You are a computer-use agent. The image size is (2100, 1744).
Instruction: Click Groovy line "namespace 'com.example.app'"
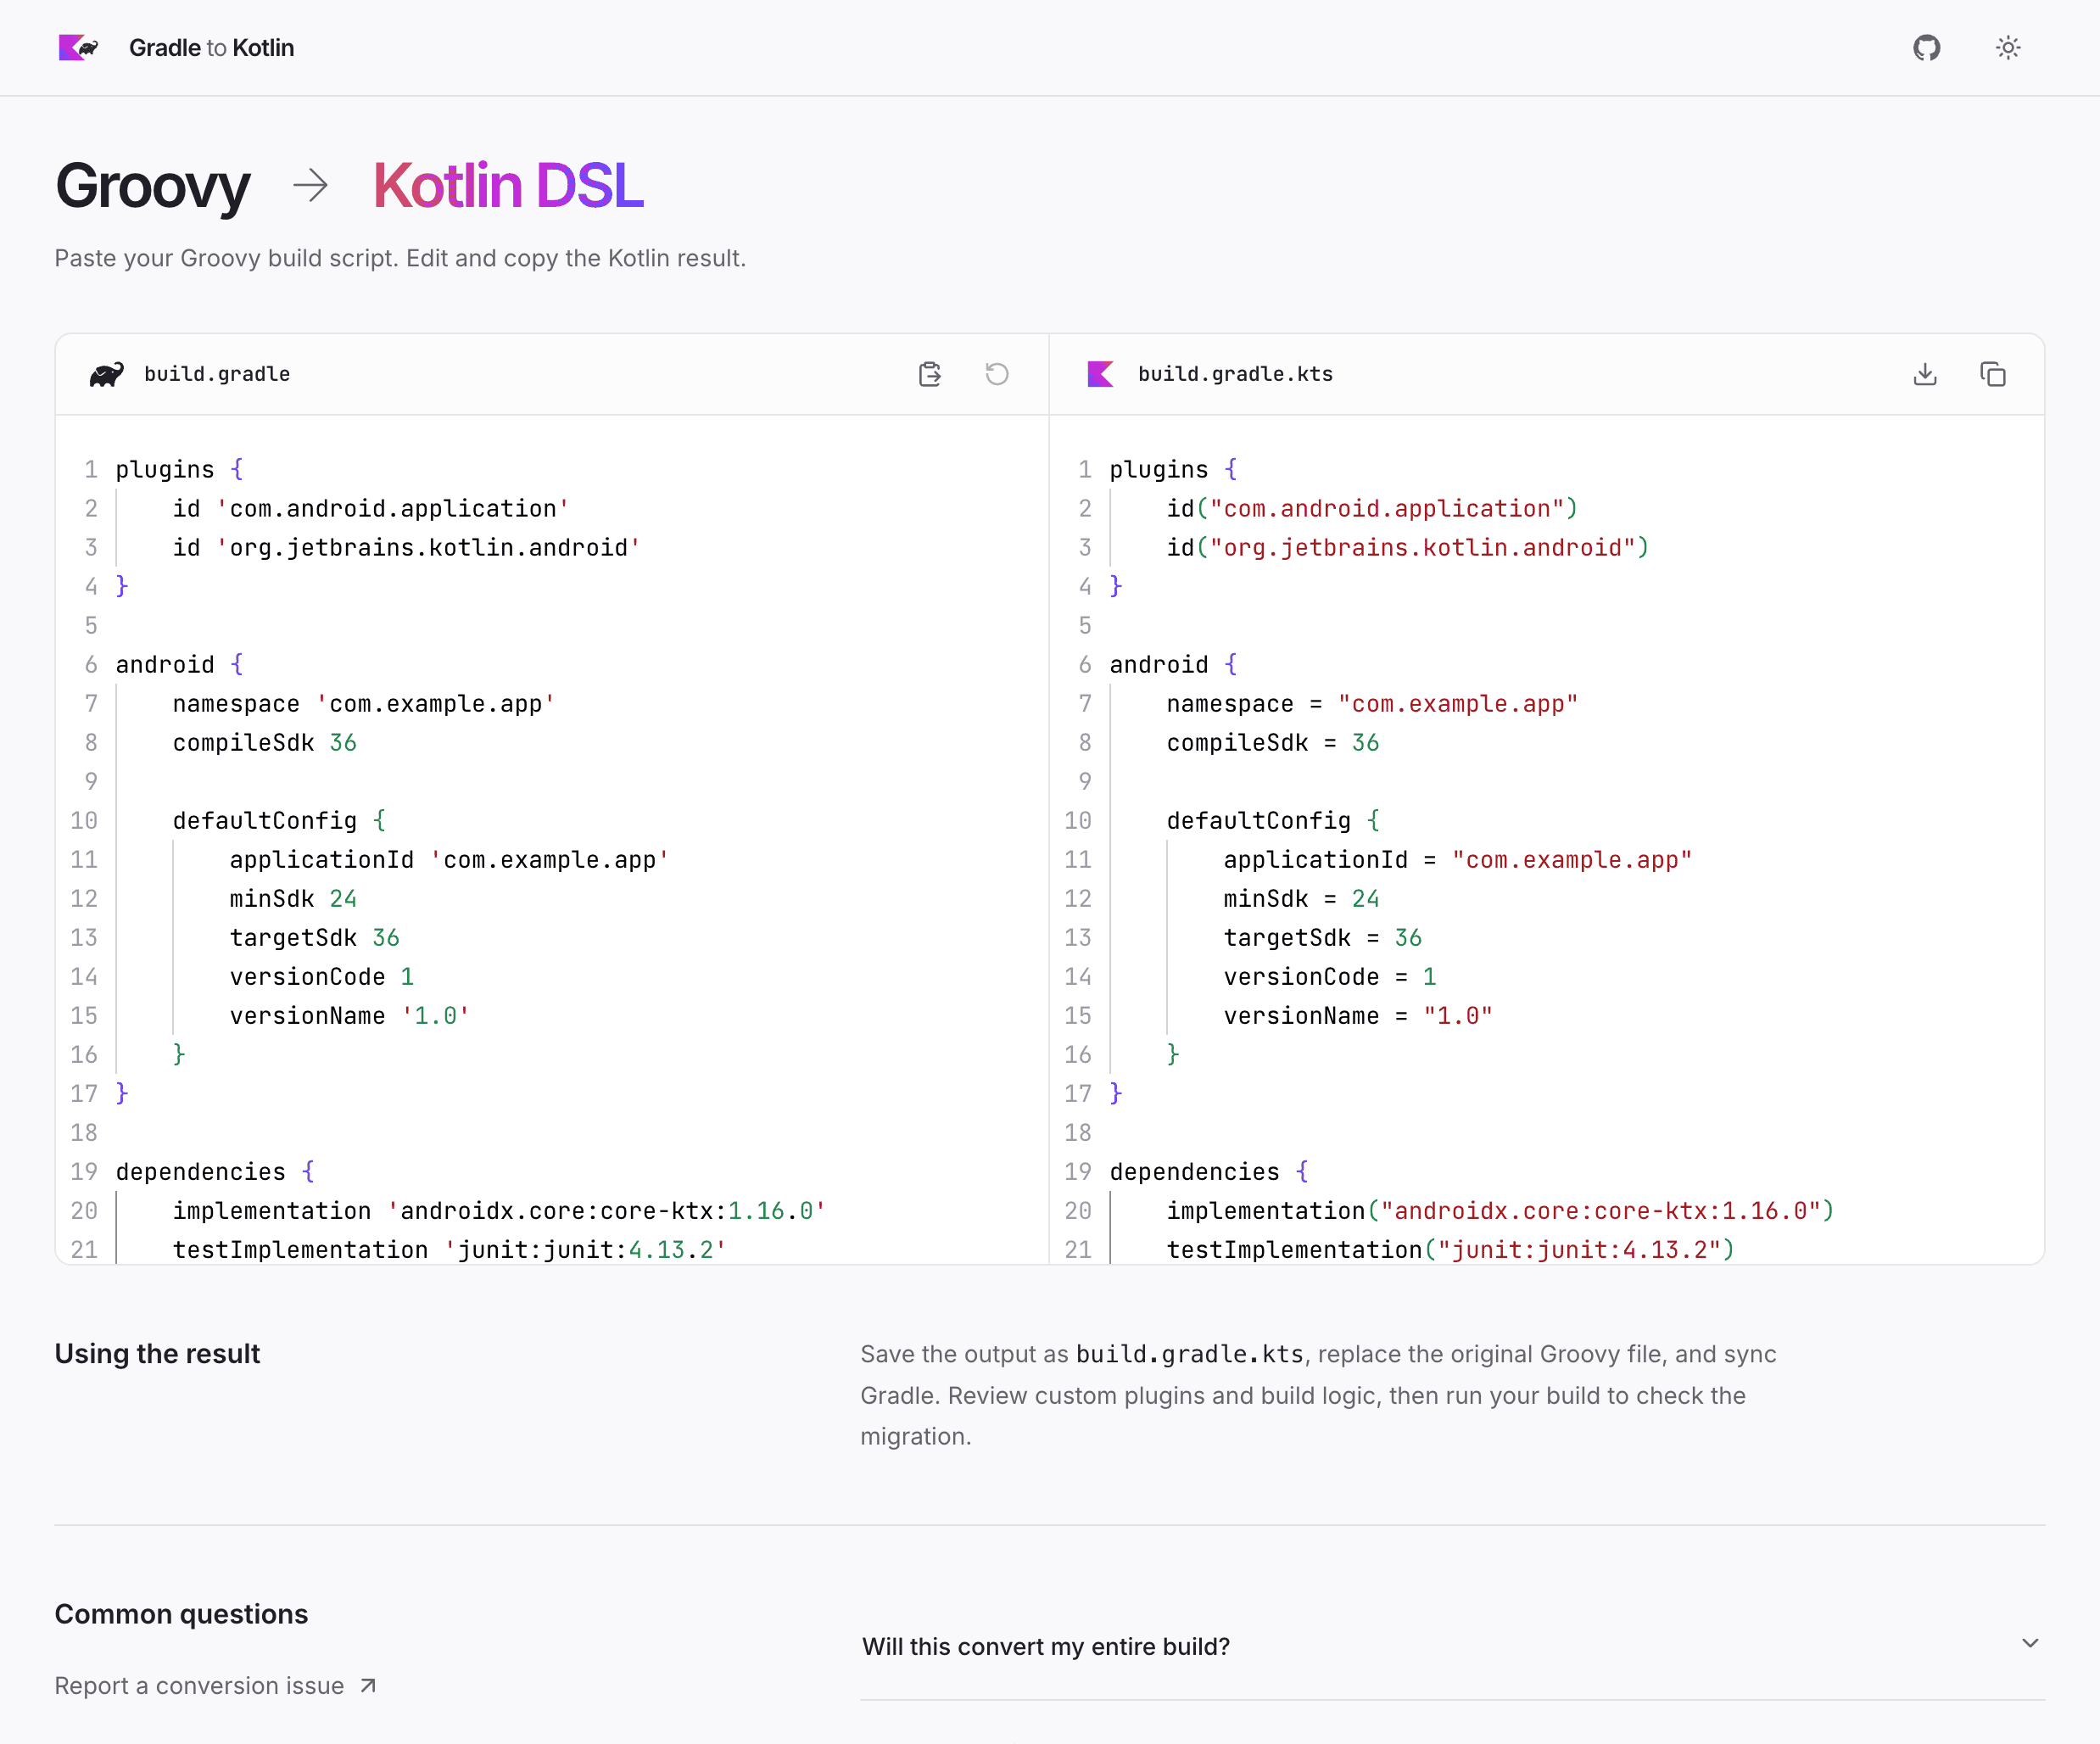[x=363, y=704]
